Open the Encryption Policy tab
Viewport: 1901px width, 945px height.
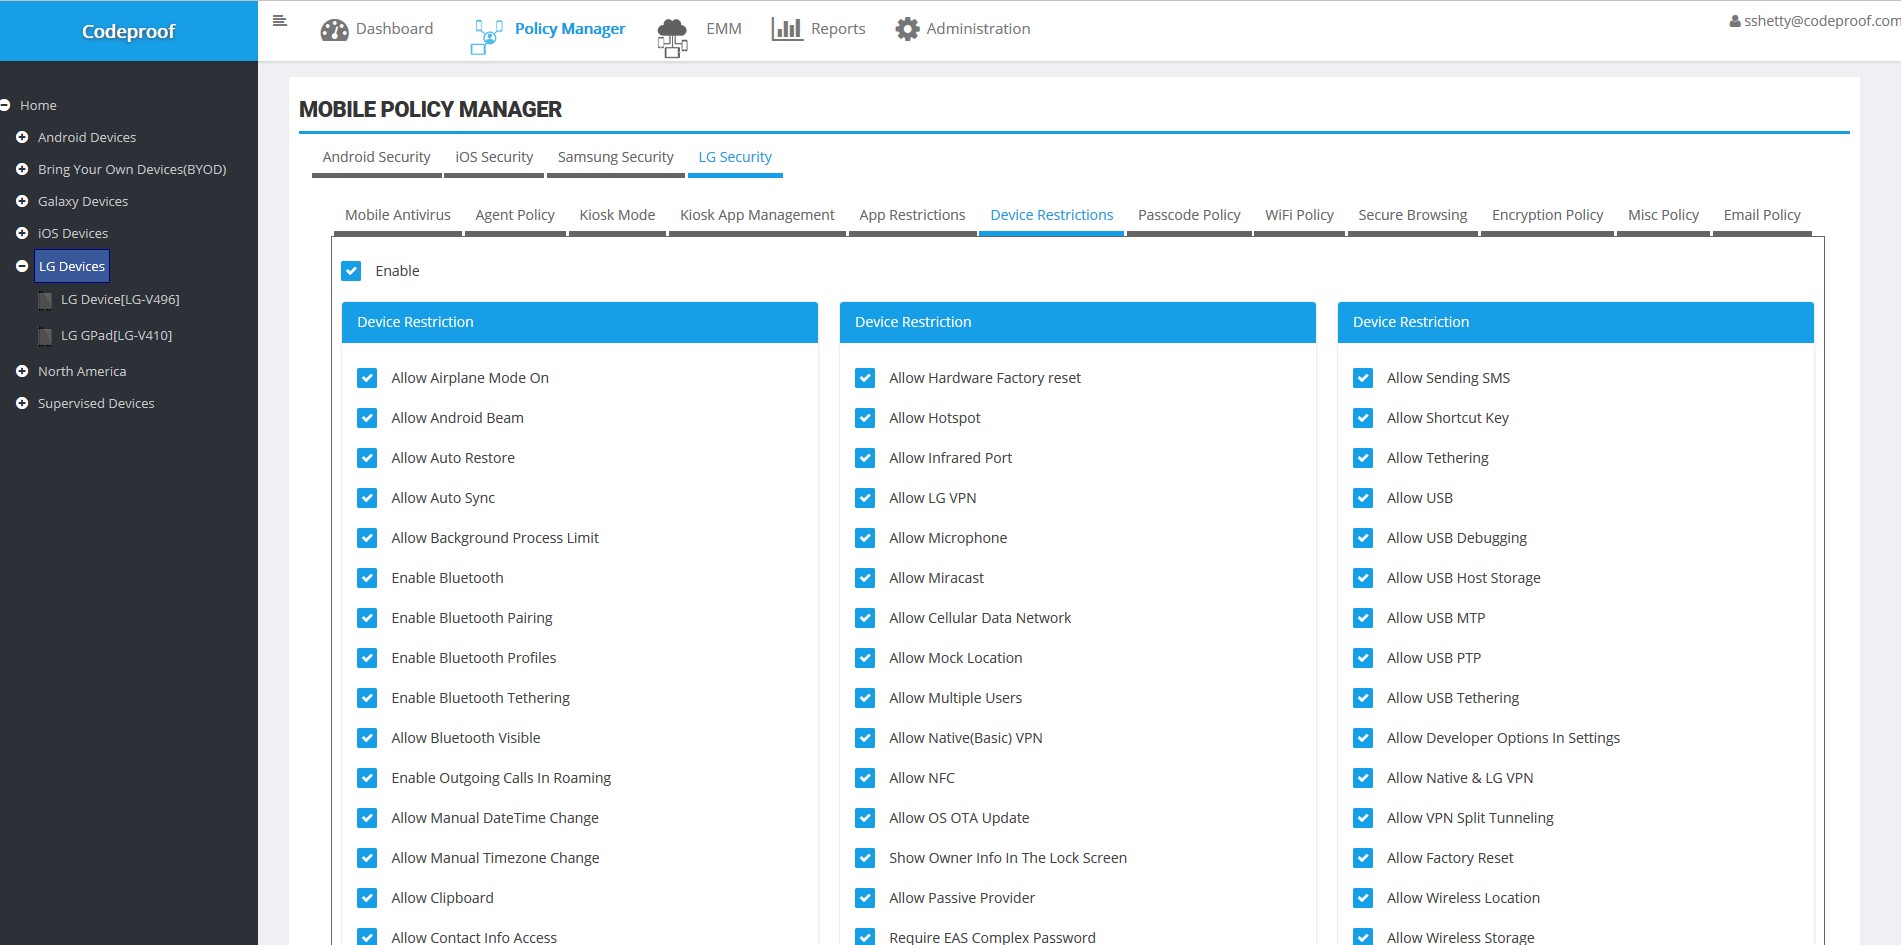(1547, 215)
